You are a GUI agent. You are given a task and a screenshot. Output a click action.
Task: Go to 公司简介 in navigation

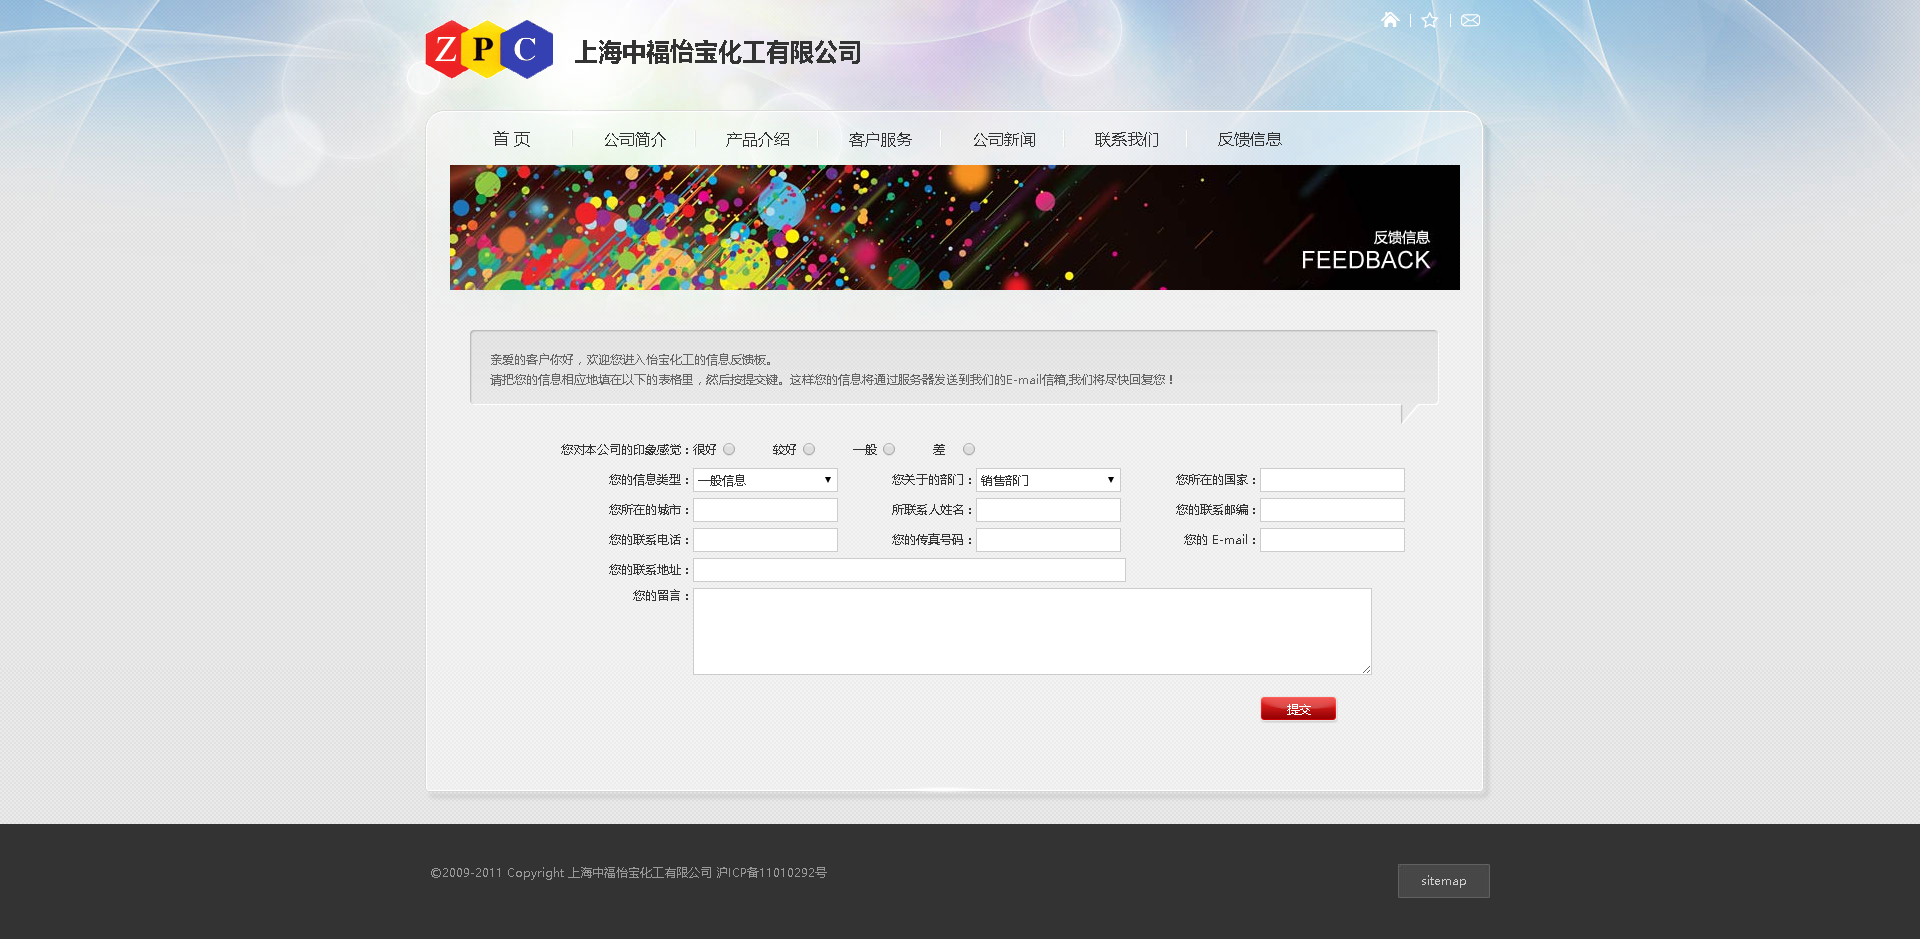634,139
